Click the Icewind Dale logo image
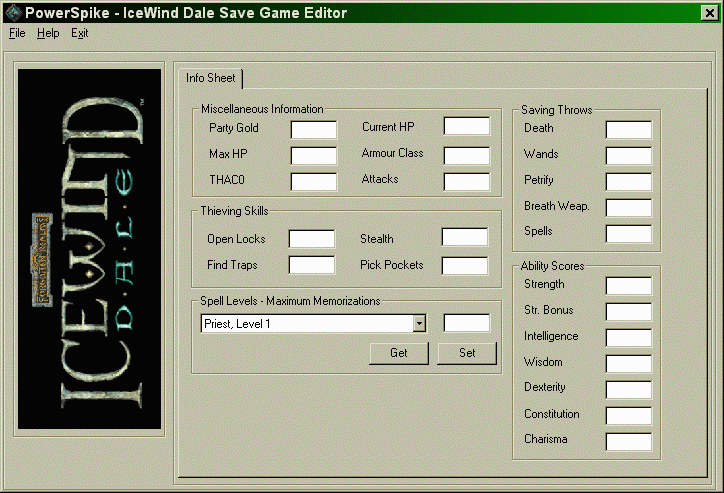Screen dimensions: 724x493 [89, 249]
